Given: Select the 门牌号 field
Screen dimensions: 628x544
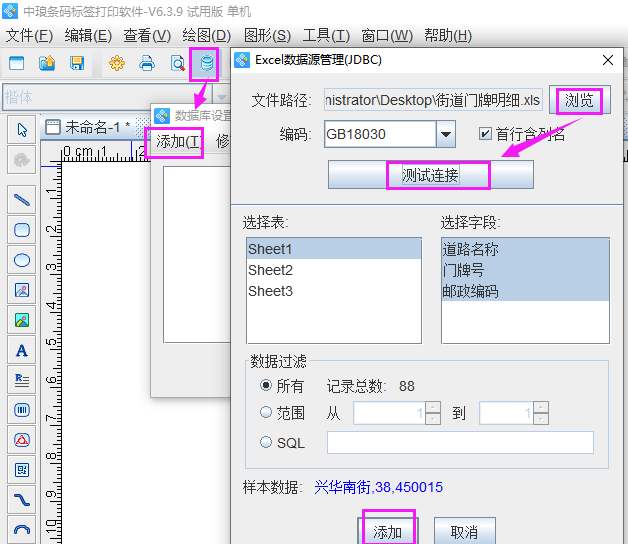Looking at the screenshot, I should point(525,270).
